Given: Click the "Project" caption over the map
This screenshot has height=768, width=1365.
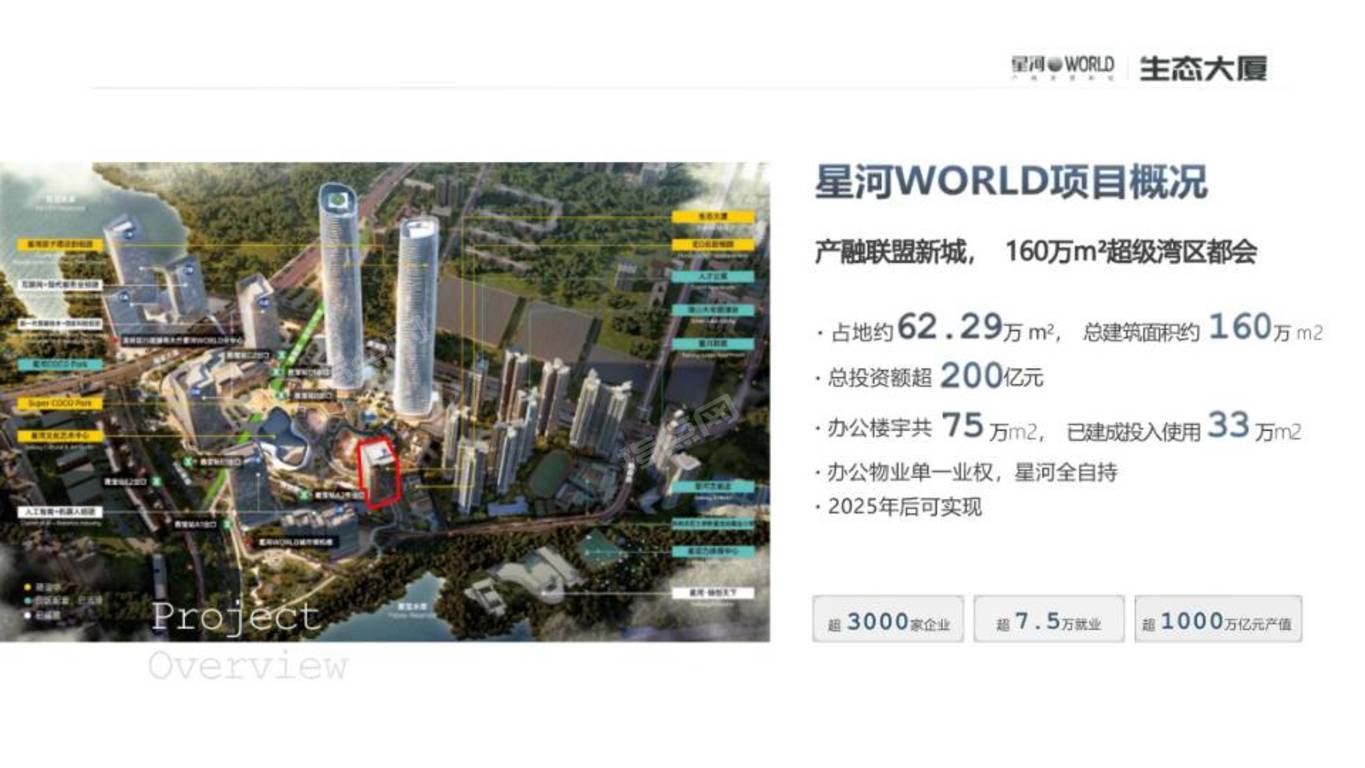Looking at the screenshot, I should coord(236,616).
